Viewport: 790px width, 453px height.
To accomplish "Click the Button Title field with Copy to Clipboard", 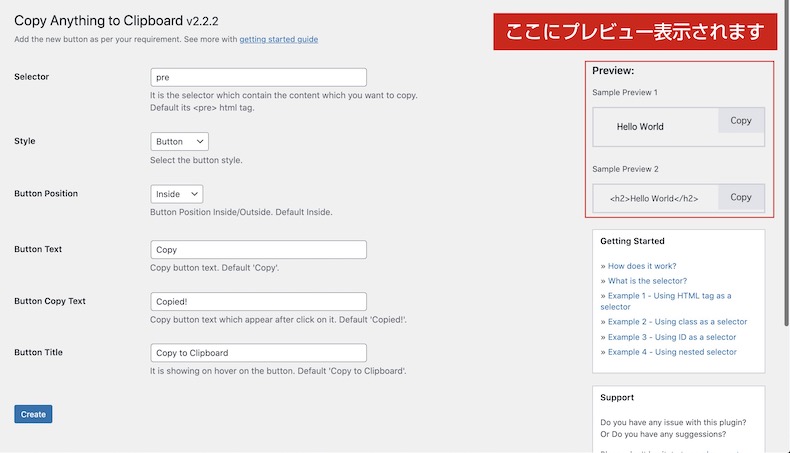I will click(x=258, y=353).
